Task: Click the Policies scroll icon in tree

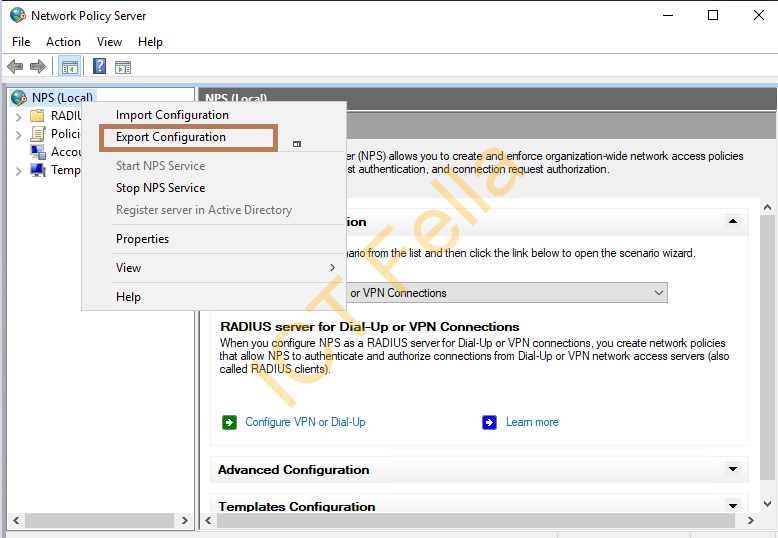Action: (x=38, y=134)
